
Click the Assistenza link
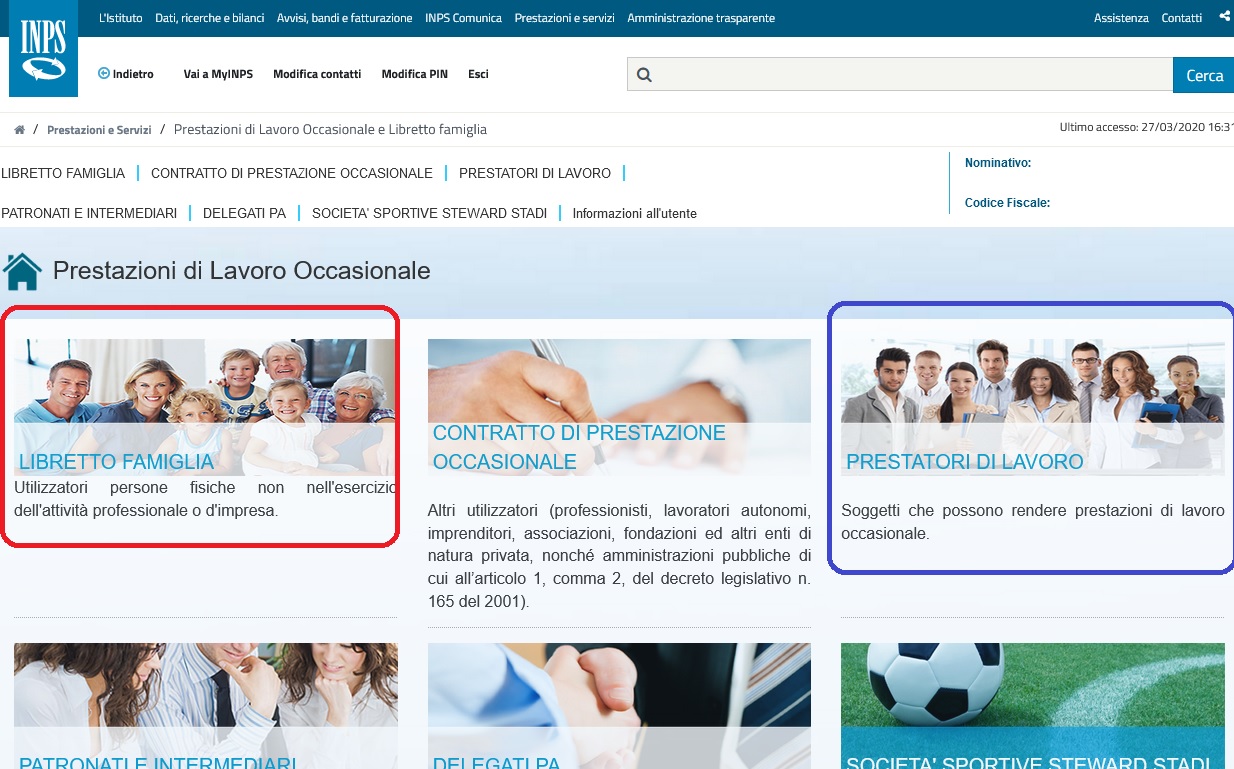pyautogui.click(x=1120, y=17)
